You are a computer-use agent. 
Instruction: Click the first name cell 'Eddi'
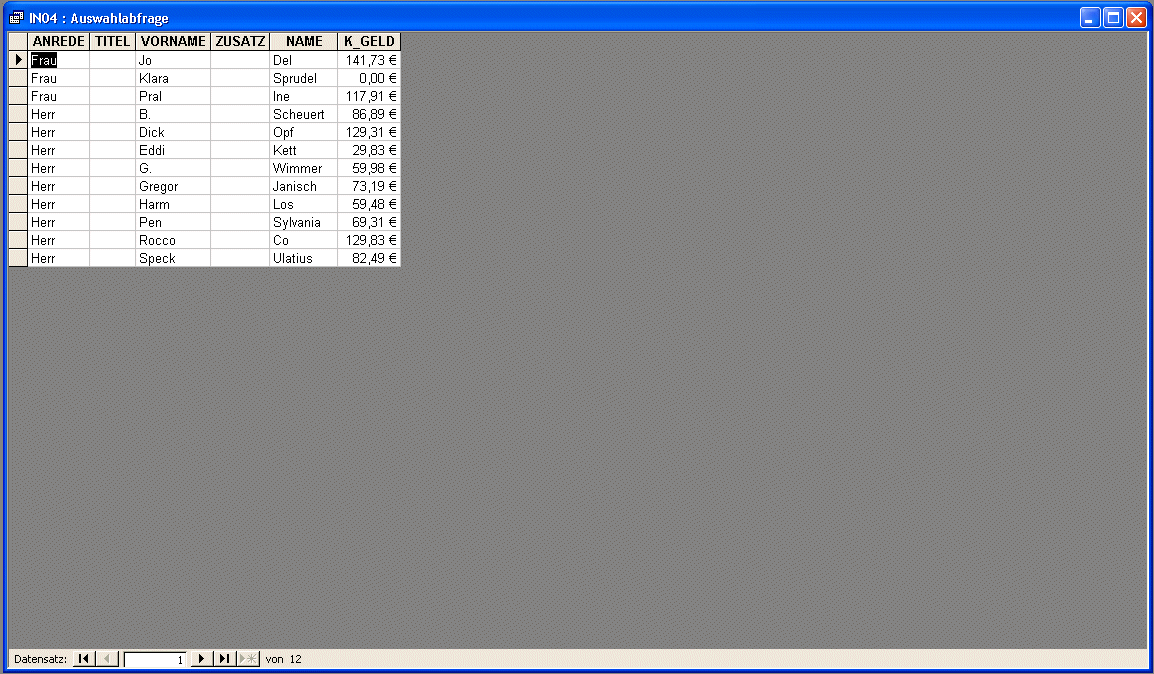point(173,150)
